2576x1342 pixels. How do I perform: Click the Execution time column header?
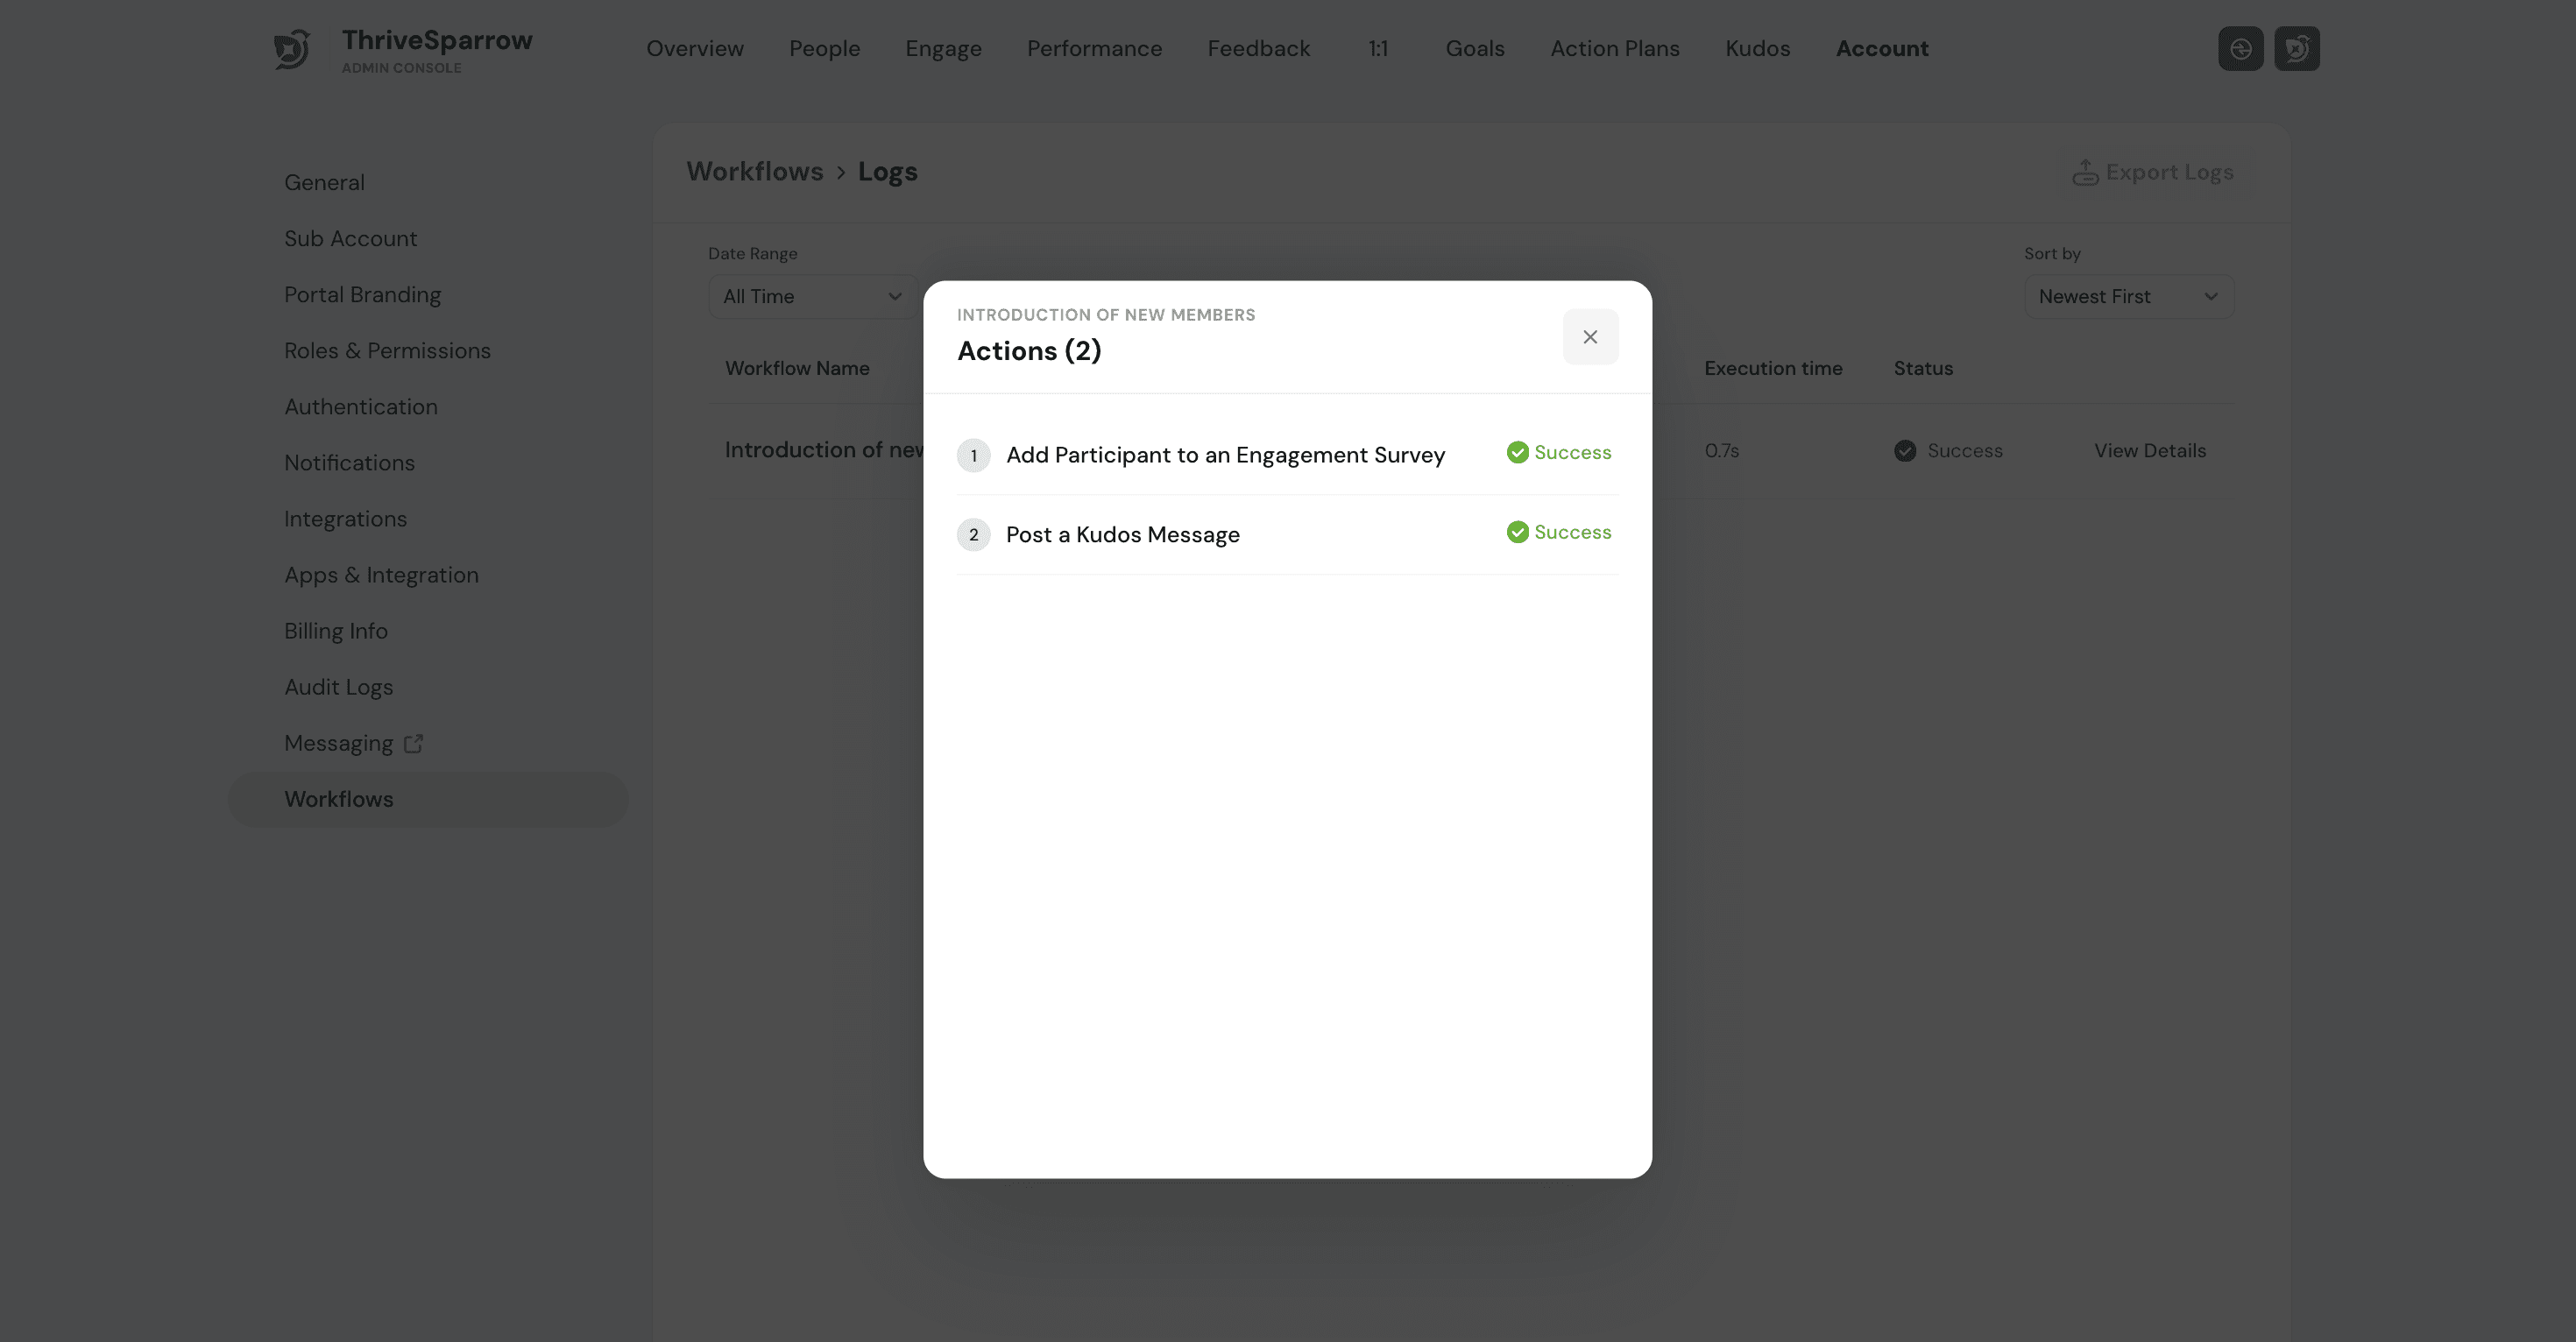[x=1773, y=368]
